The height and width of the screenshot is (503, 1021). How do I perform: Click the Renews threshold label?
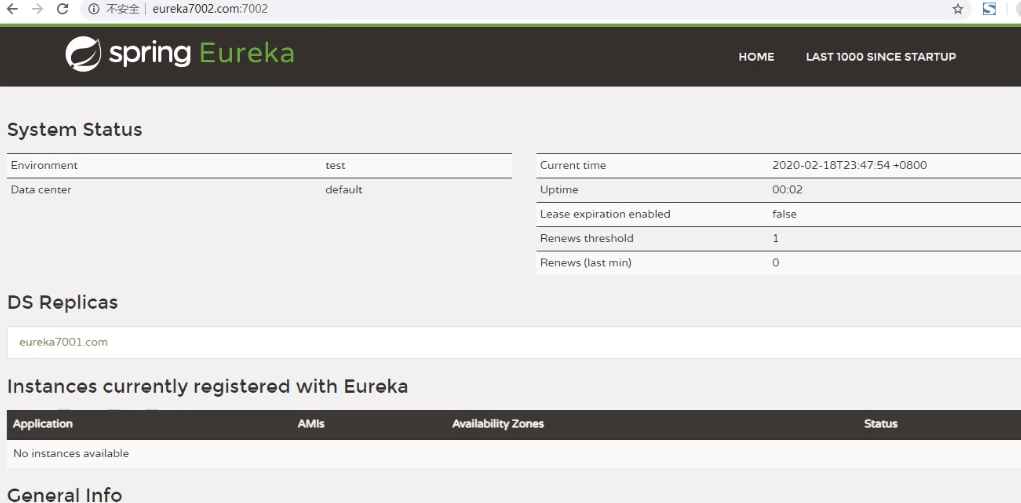tap(587, 238)
